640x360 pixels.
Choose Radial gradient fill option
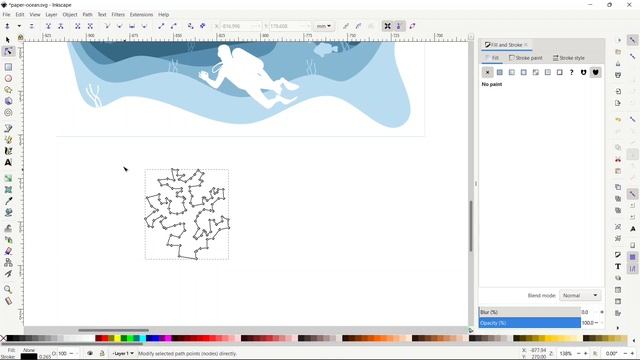pos(524,72)
